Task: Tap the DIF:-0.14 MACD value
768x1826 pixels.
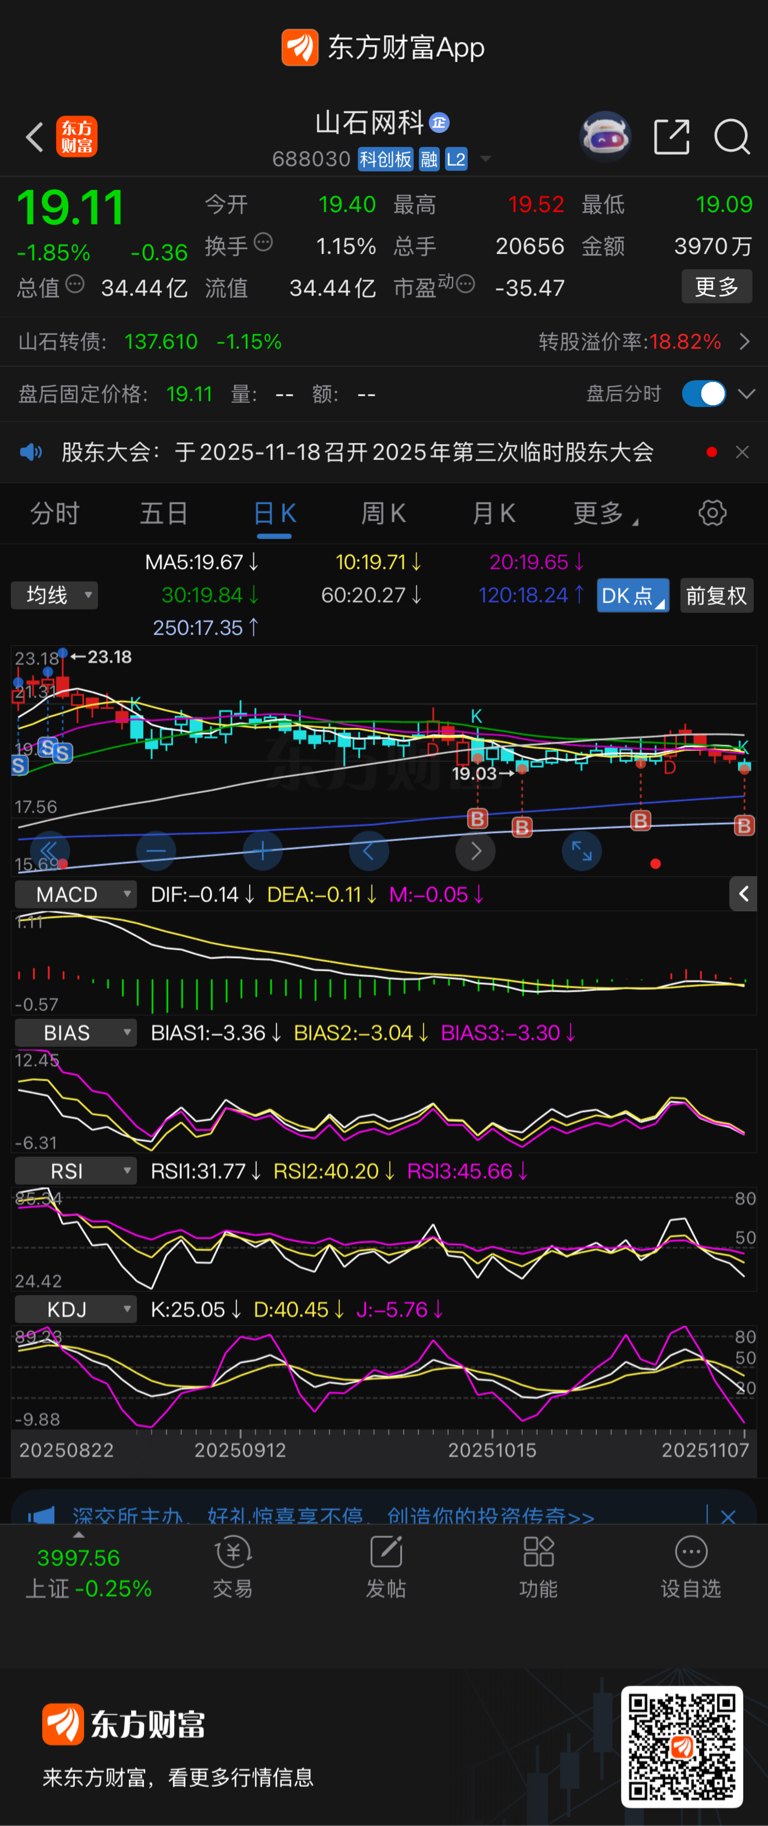Action: pyautogui.click(x=201, y=895)
